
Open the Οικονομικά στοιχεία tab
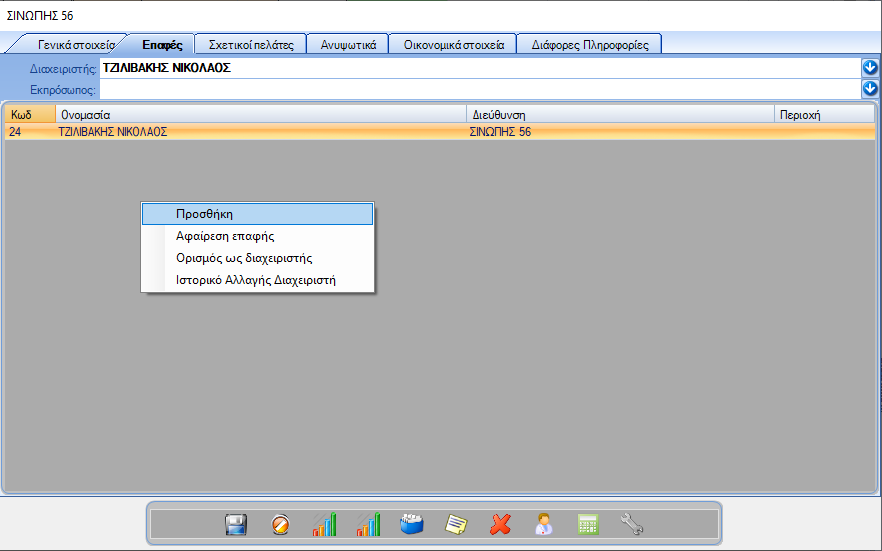[x=453, y=45]
